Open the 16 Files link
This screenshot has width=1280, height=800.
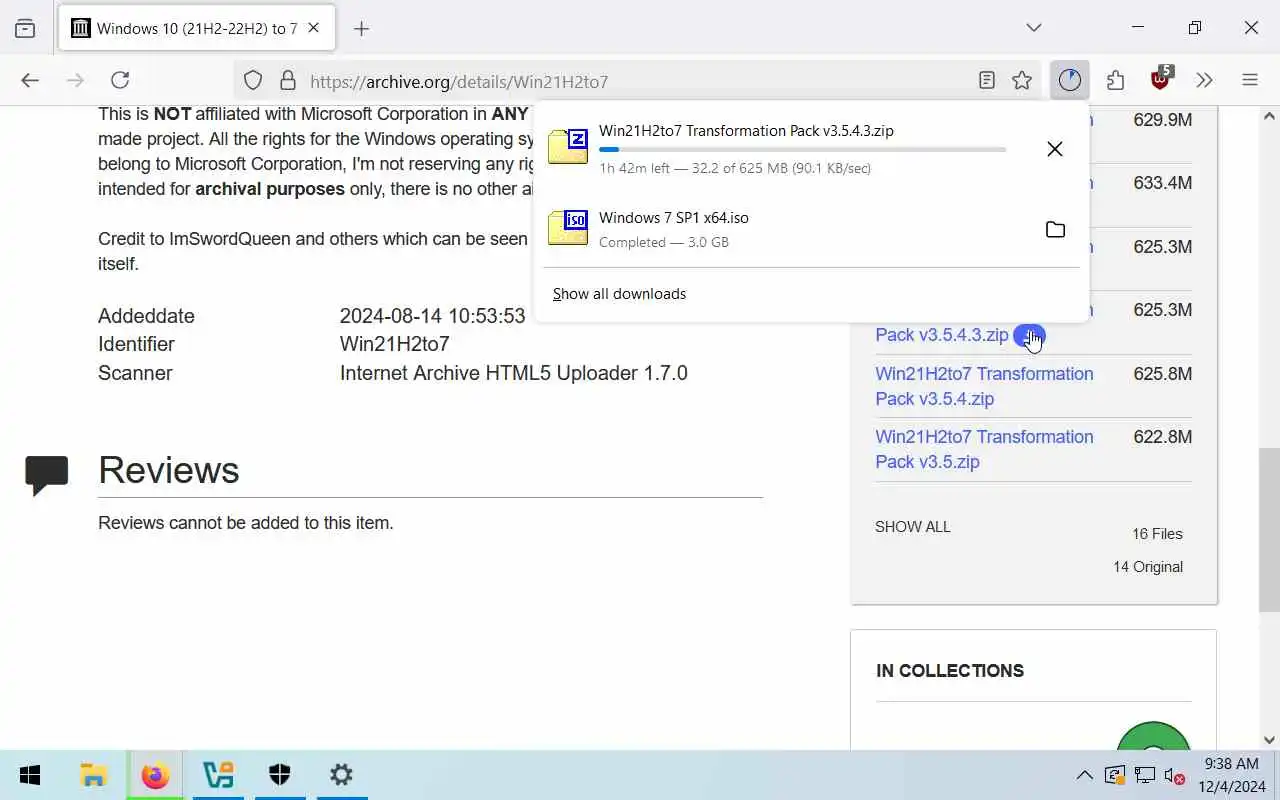(1157, 534)
